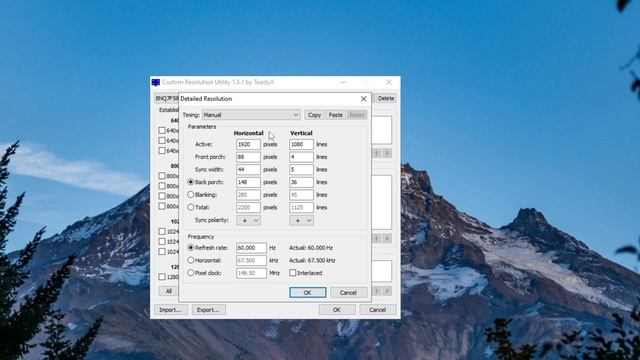Click the greyed Reset button

pyautogui.click(x=357, y=115)
